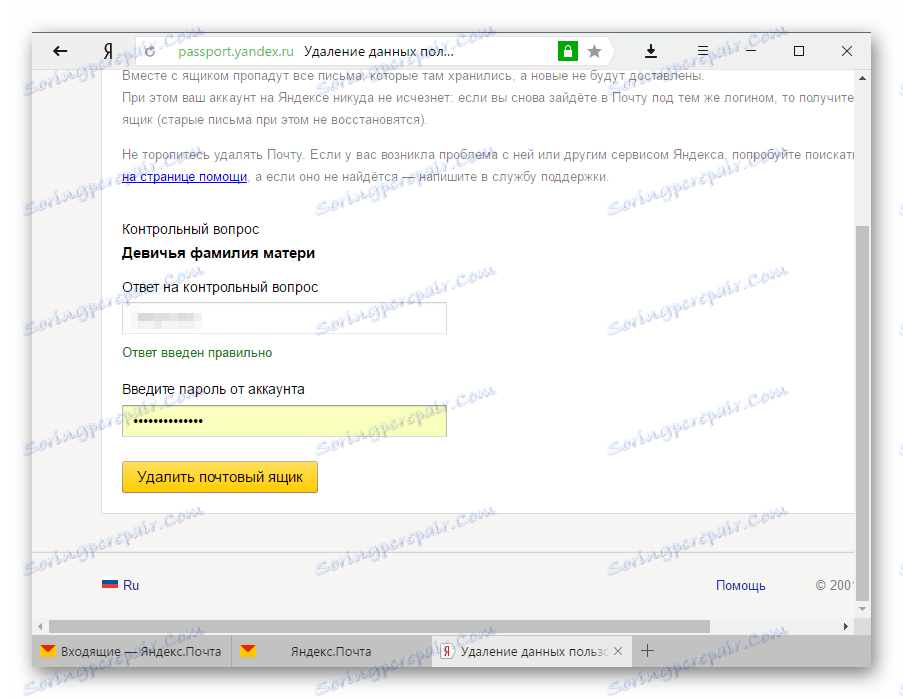Image resolution: width=903 pixels, height=699 pixels.
Task: Open Yandex home via the Я logo
Action: pyautogui.click(x=108, y=51)
